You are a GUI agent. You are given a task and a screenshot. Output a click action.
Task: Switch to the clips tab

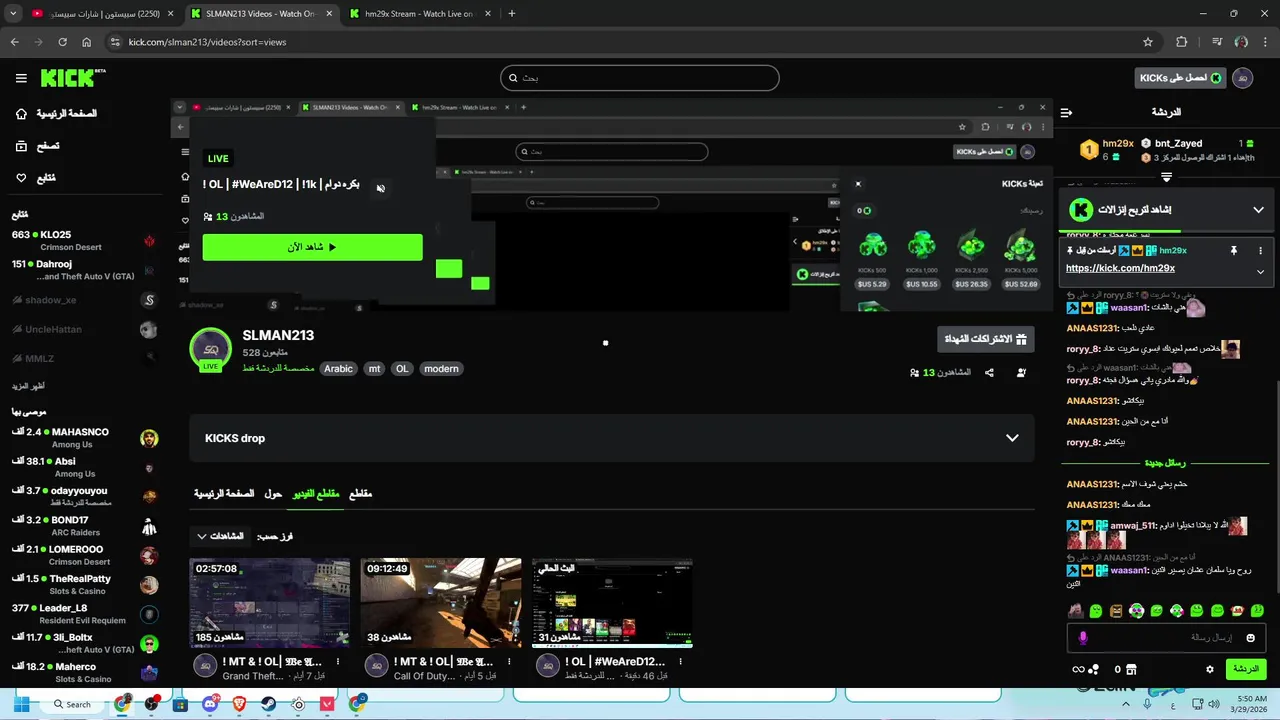click(360, 494)
